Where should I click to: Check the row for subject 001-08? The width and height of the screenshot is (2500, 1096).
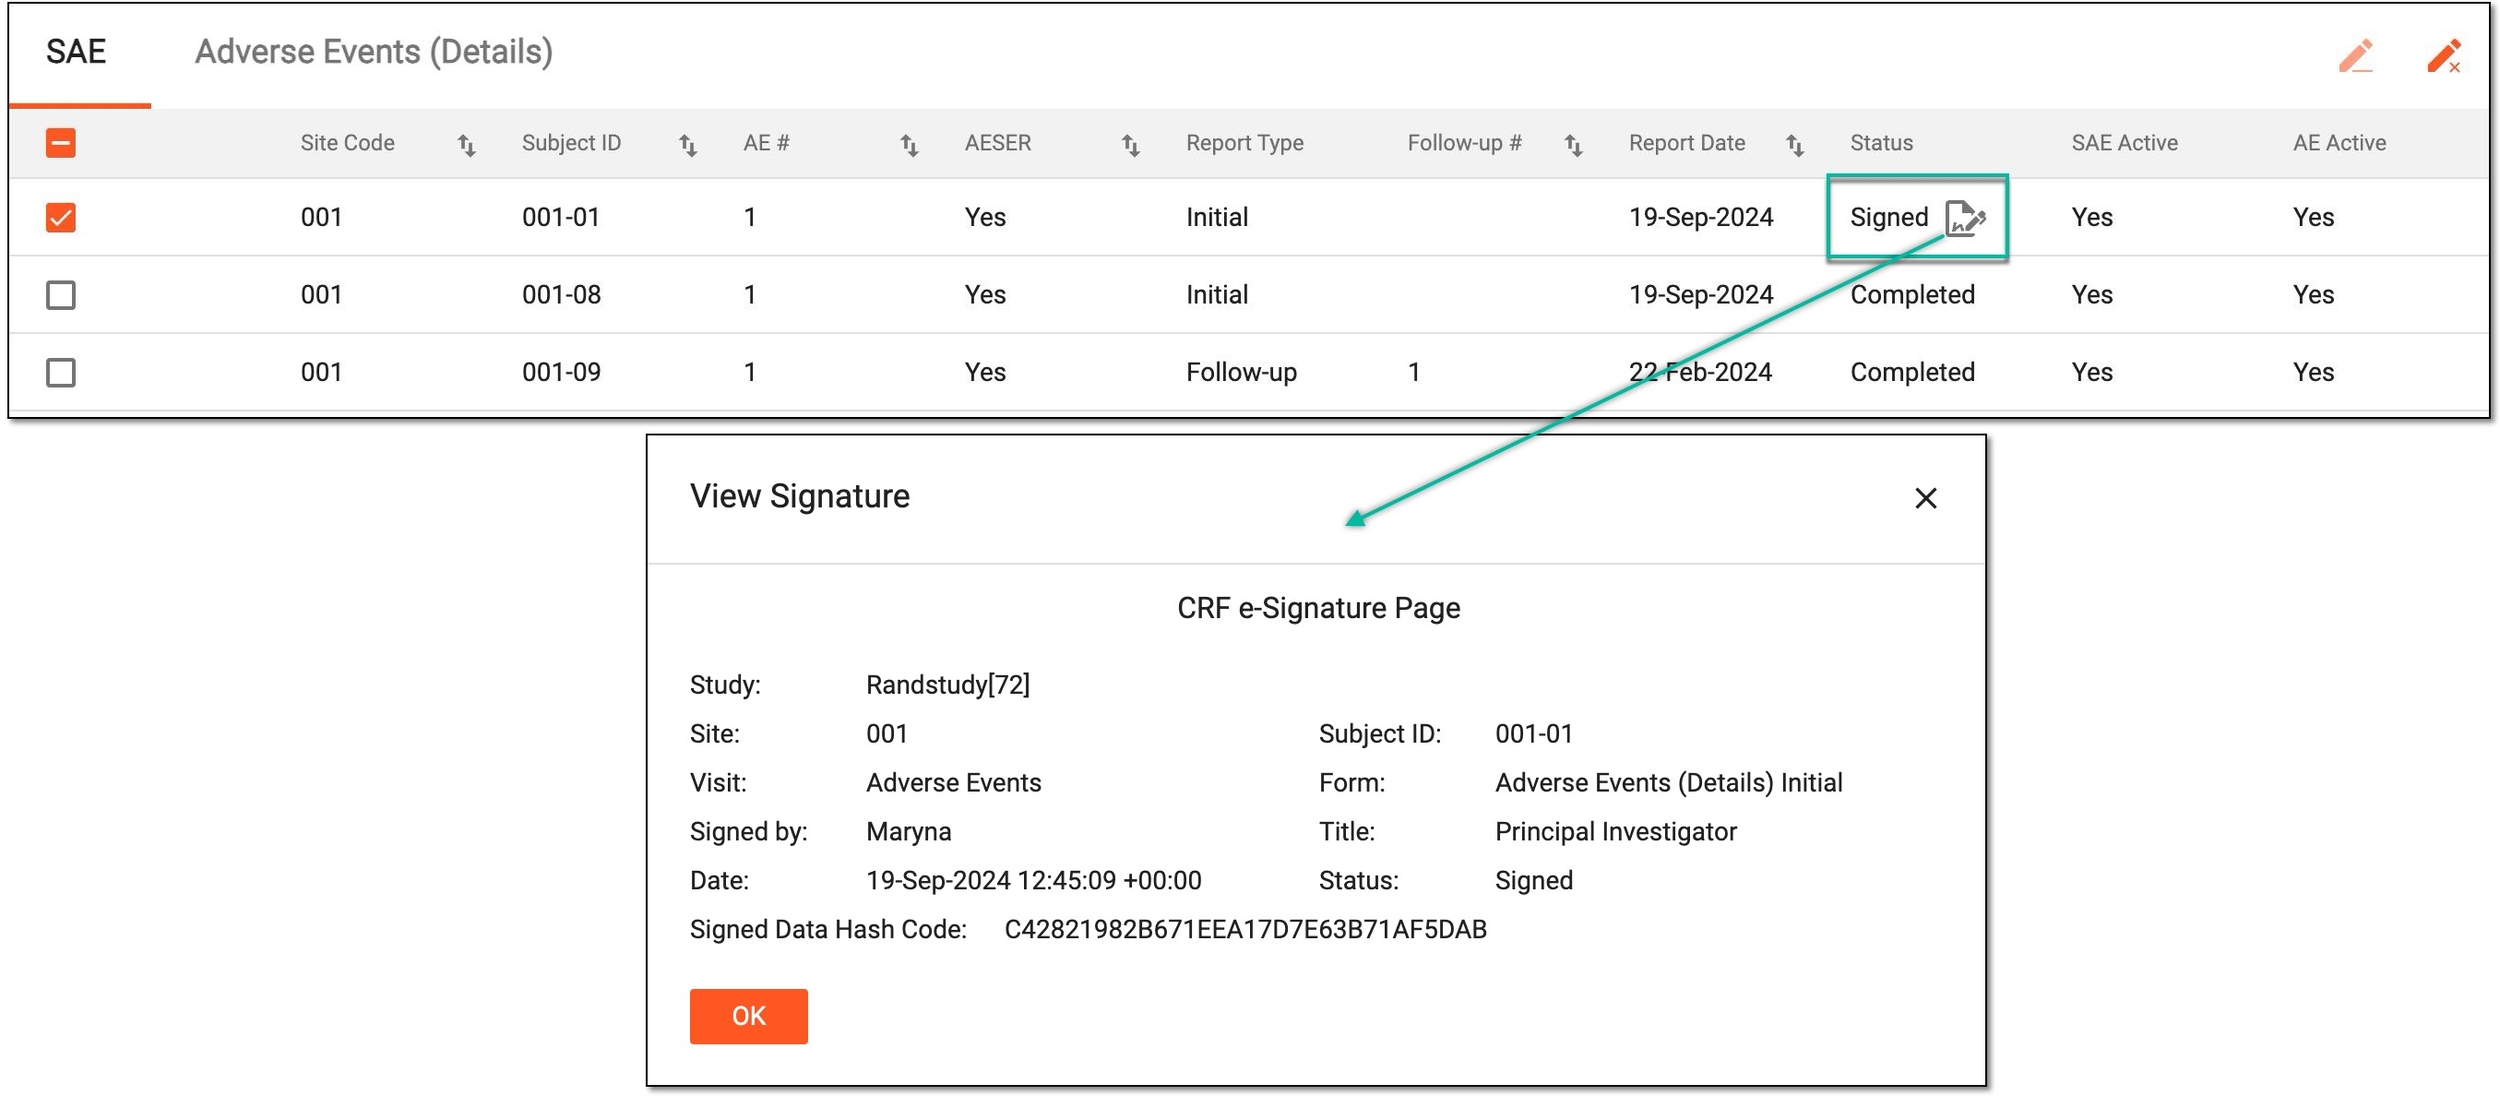tap(61, 295)
